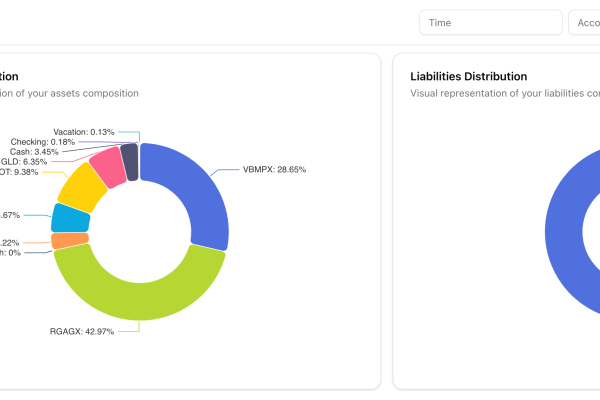Select the small orange donut segment
This screenshot has width=600, height=400.
tap(69, 240)
